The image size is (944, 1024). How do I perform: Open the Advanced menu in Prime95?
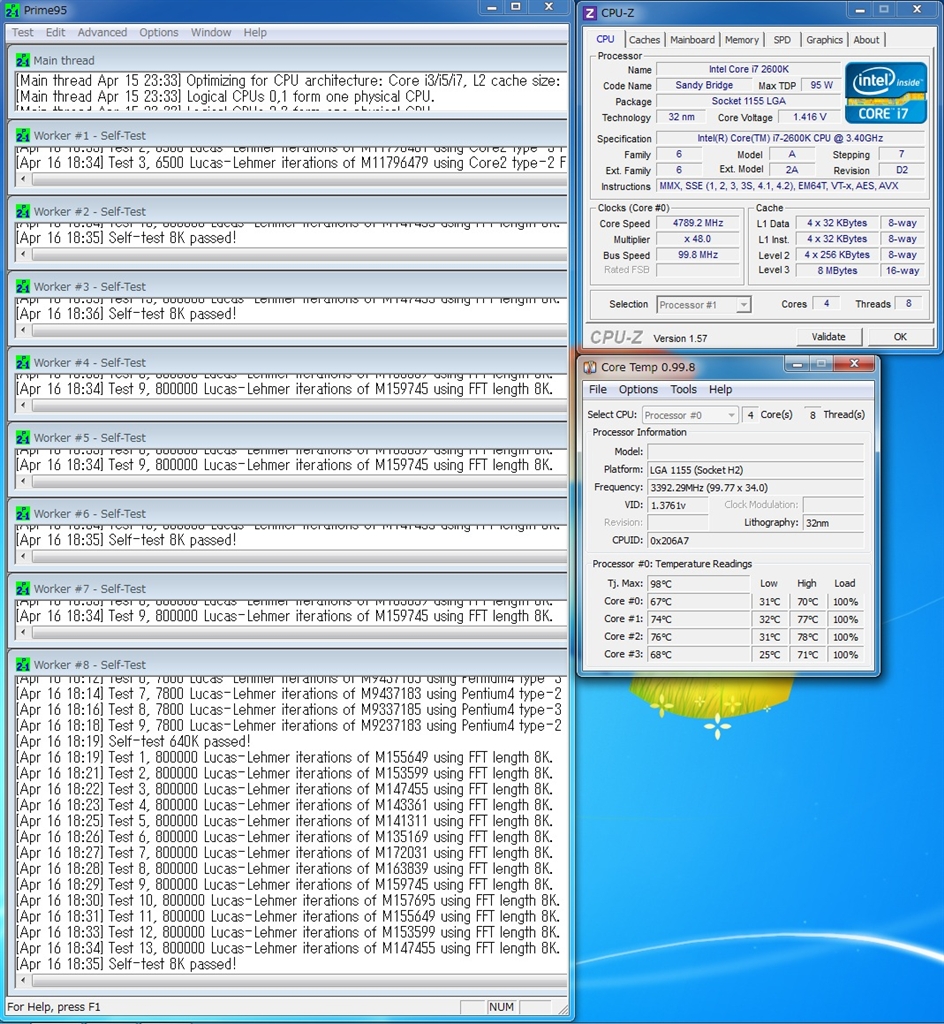tap(102, 33)
